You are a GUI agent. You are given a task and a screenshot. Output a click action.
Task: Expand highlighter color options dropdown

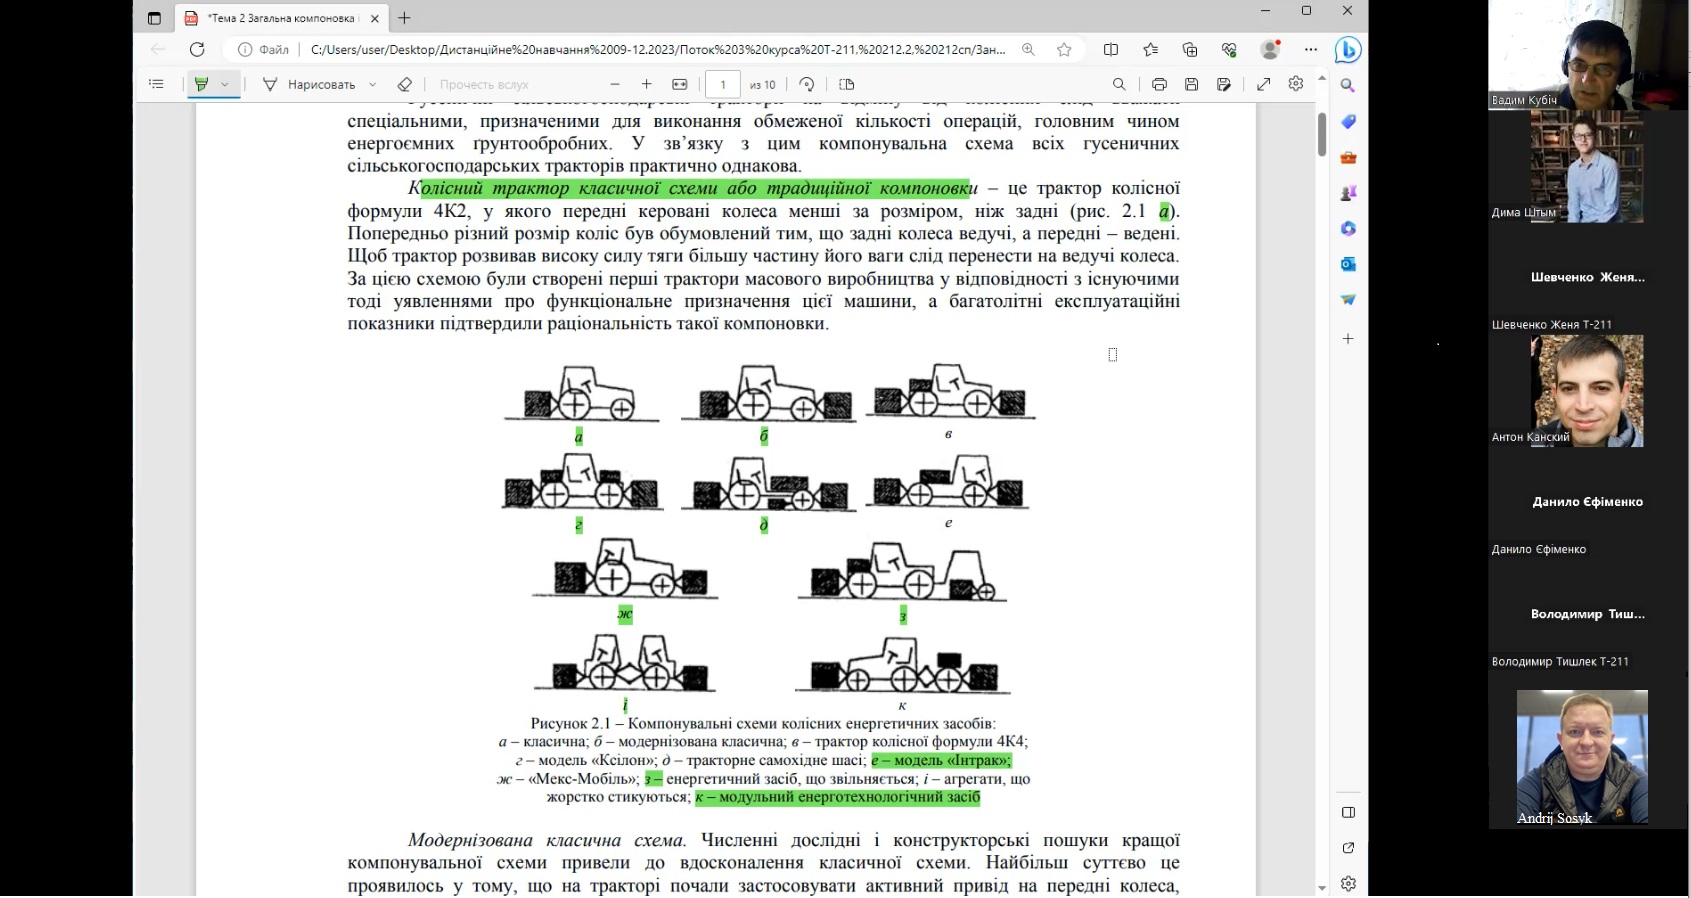pyautogui.click(x=225, y=85)
